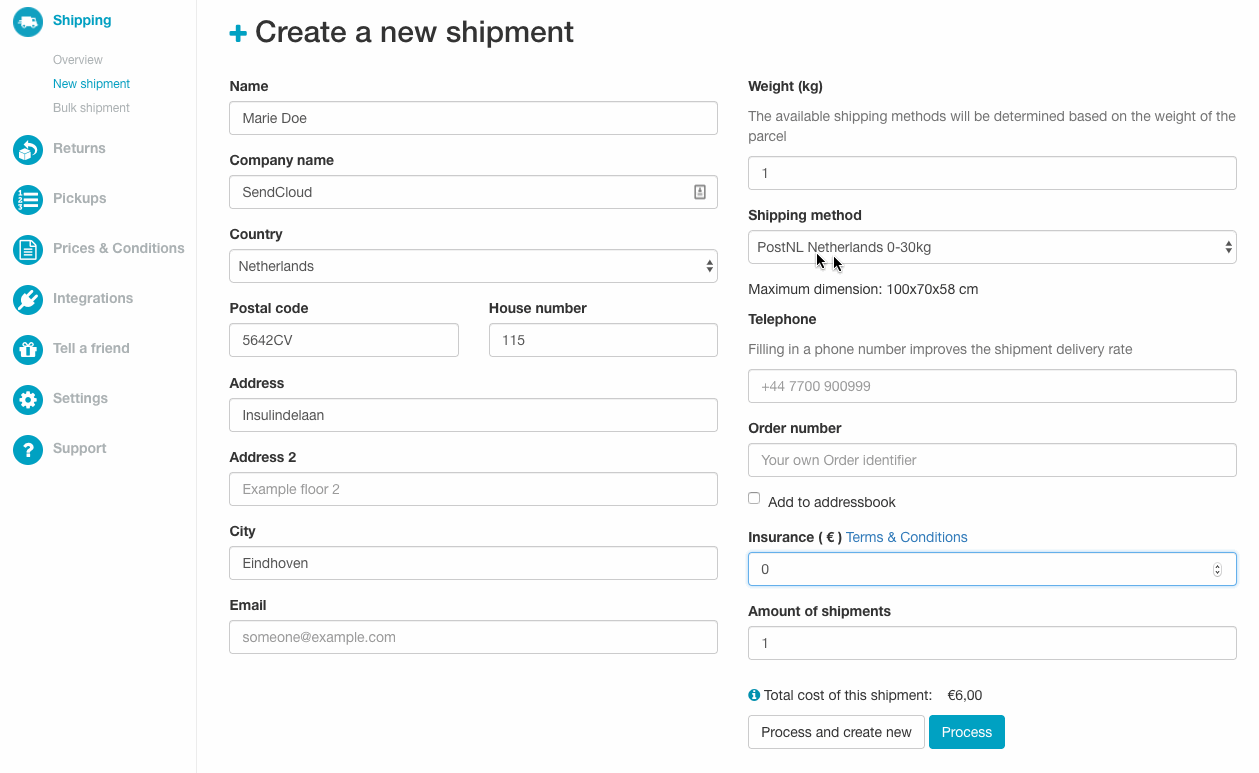Go to the Overview submenu item
The width and height of the screenshot is (1259, 773).
pyautogui.click(x=78, y=60)
